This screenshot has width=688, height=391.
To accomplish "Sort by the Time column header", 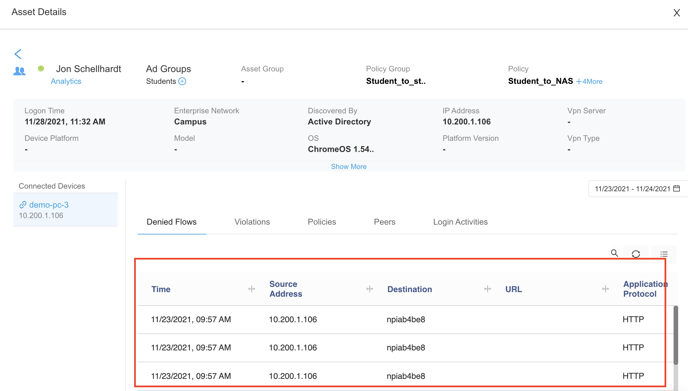I will pos(161,289).
